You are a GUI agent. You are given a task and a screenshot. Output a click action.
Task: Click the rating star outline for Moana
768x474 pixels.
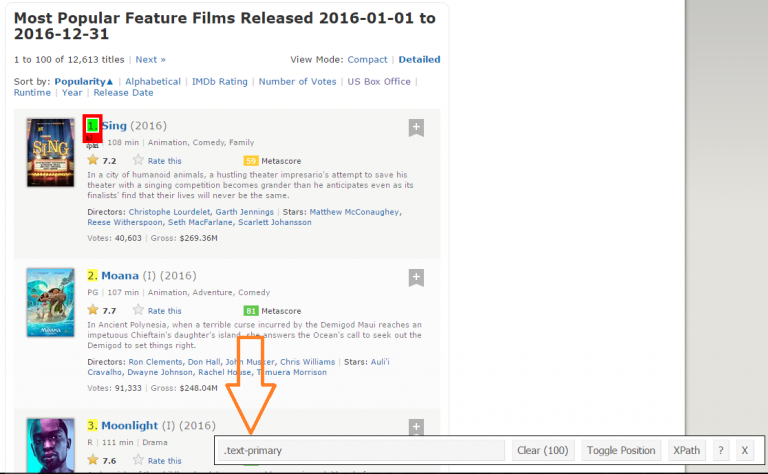pyautogui.click(x=139, y=311)
